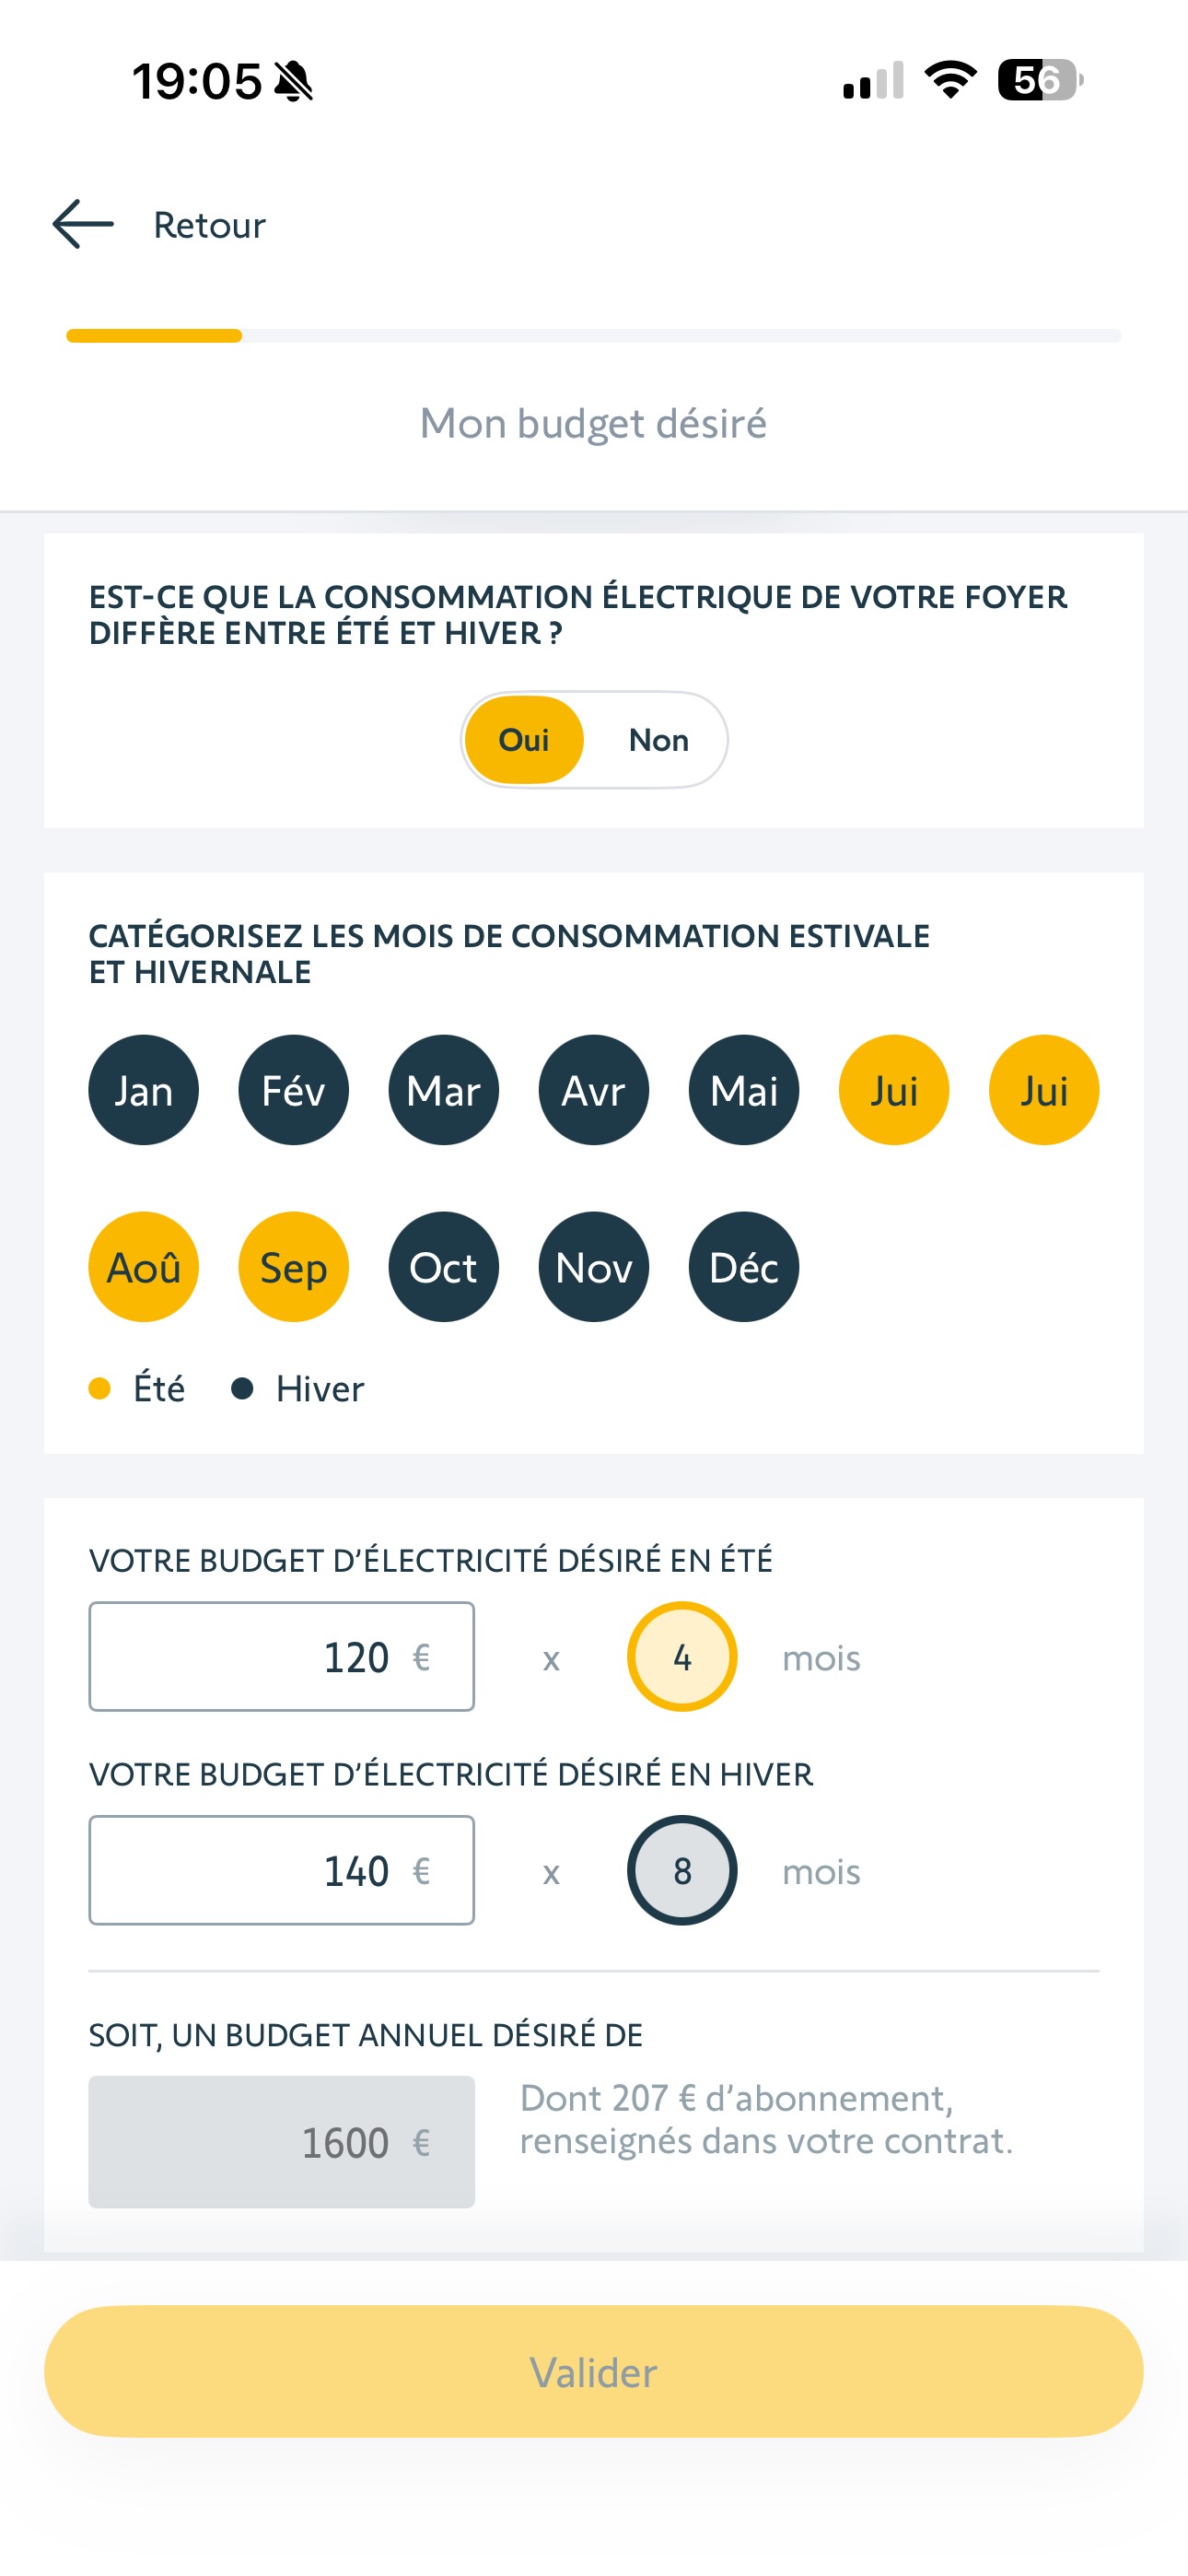Toggle the Sep month circle
Screen dimensions: 1188x2576
tap(293, 1267)
